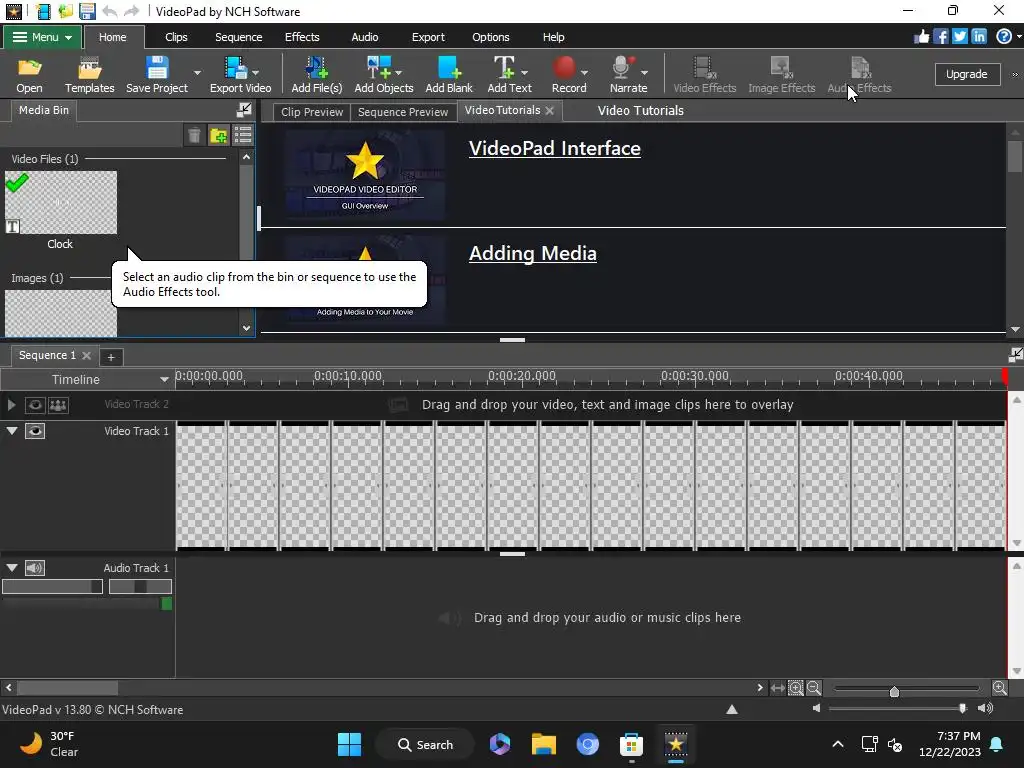The width and height of the screenshot is (1024, 768).
Task: Toggle visibility of Video Track 1
Action: 35,431
